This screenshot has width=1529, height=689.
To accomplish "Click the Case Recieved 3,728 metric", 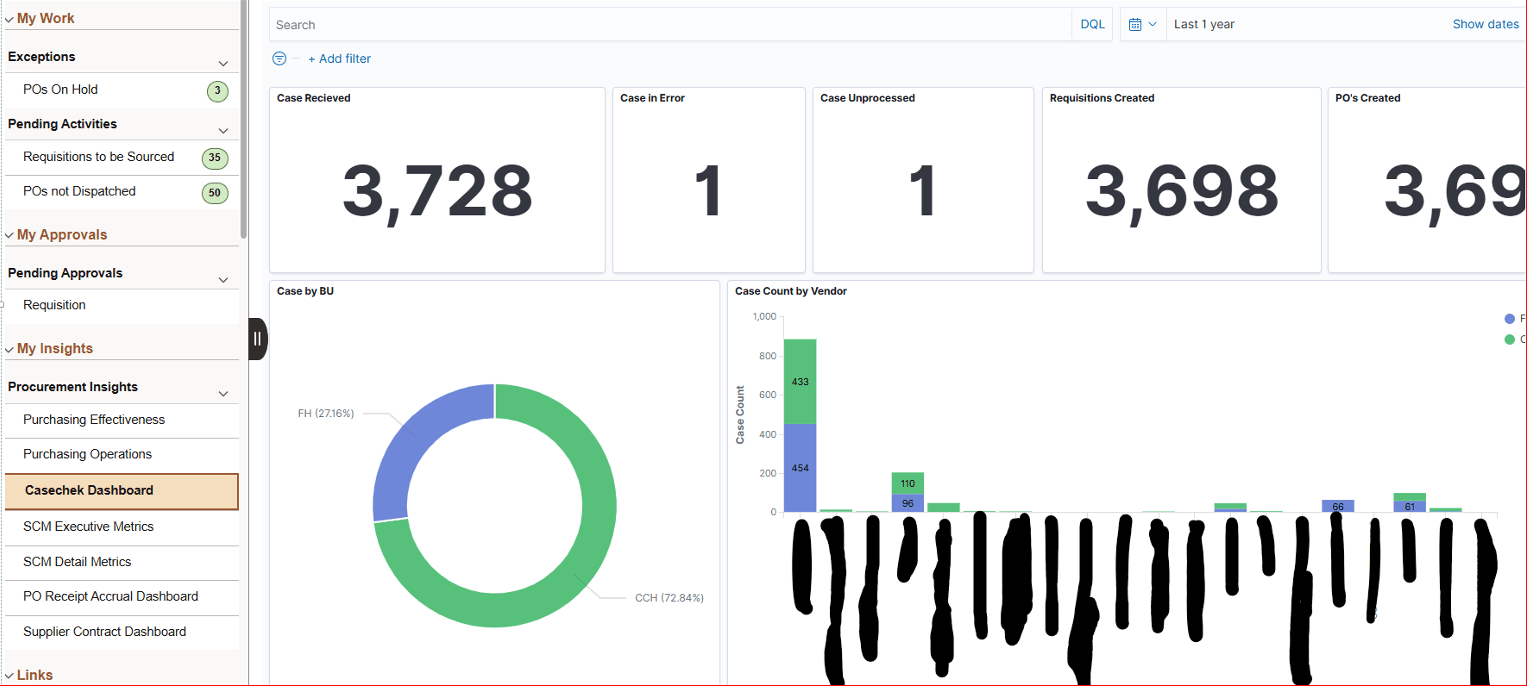I will pyautogui.click(x=437, y=191).
